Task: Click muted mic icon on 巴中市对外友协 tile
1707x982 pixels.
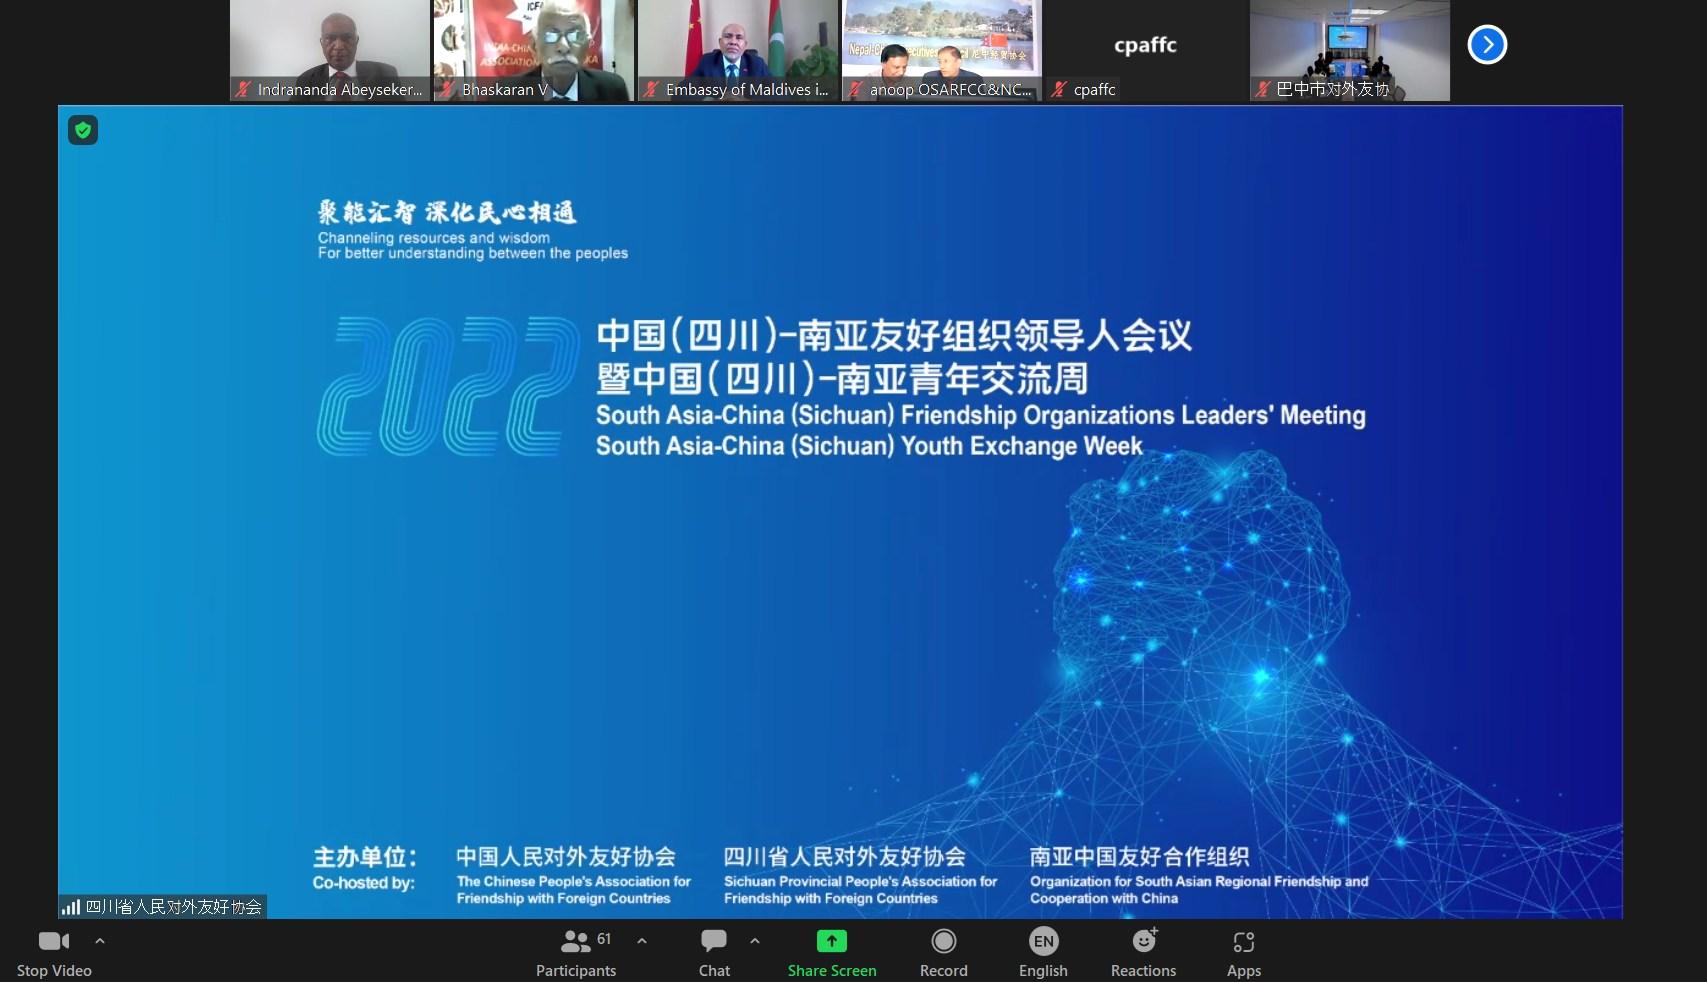Action: click(1263, 89)
